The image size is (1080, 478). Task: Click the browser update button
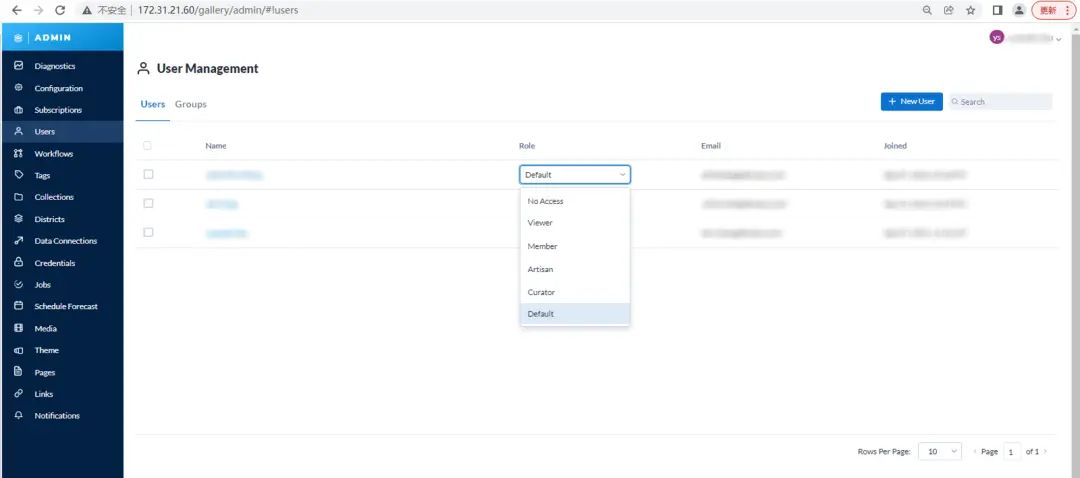point(1053,10)
